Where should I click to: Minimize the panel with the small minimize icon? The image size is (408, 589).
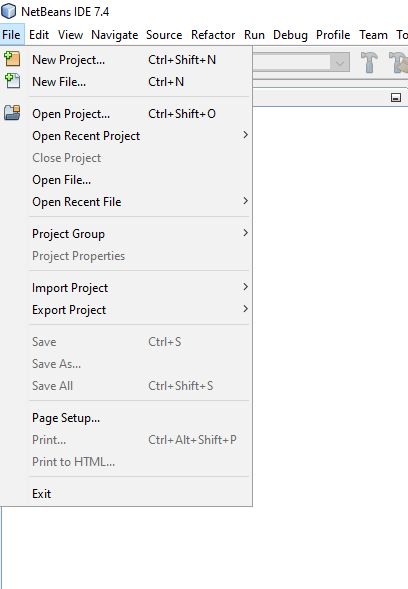396,98
